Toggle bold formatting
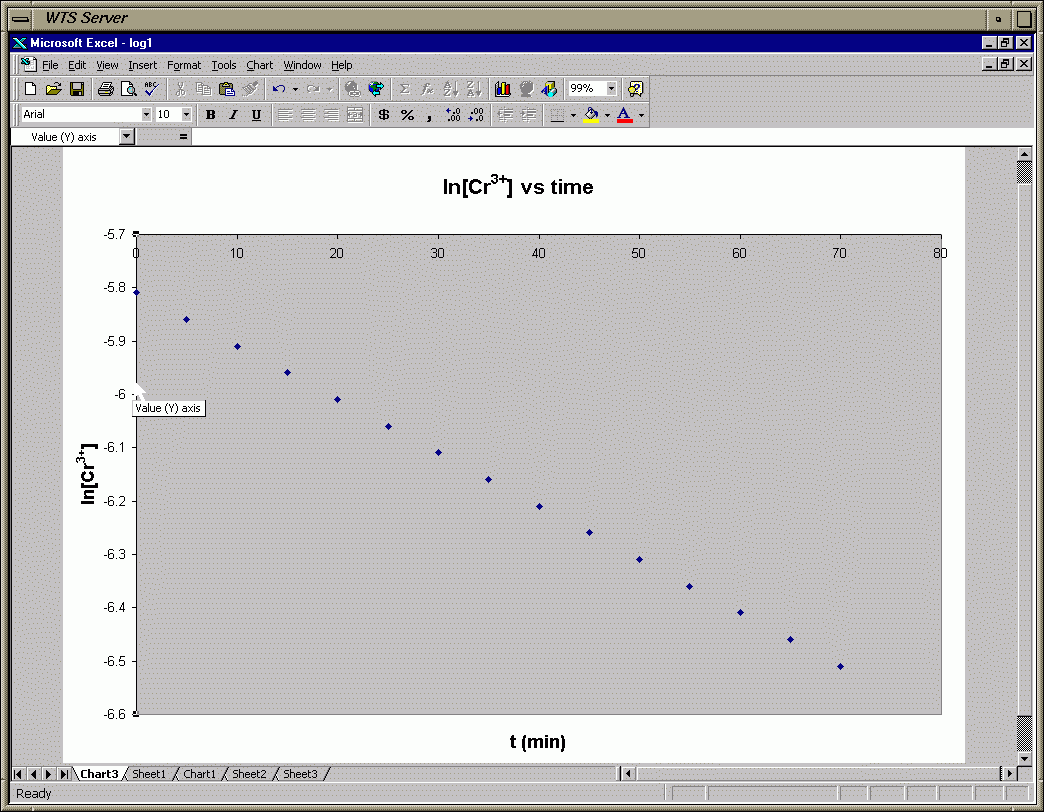The height and width of the screenshot is (812, 1044). click(211, 115)
